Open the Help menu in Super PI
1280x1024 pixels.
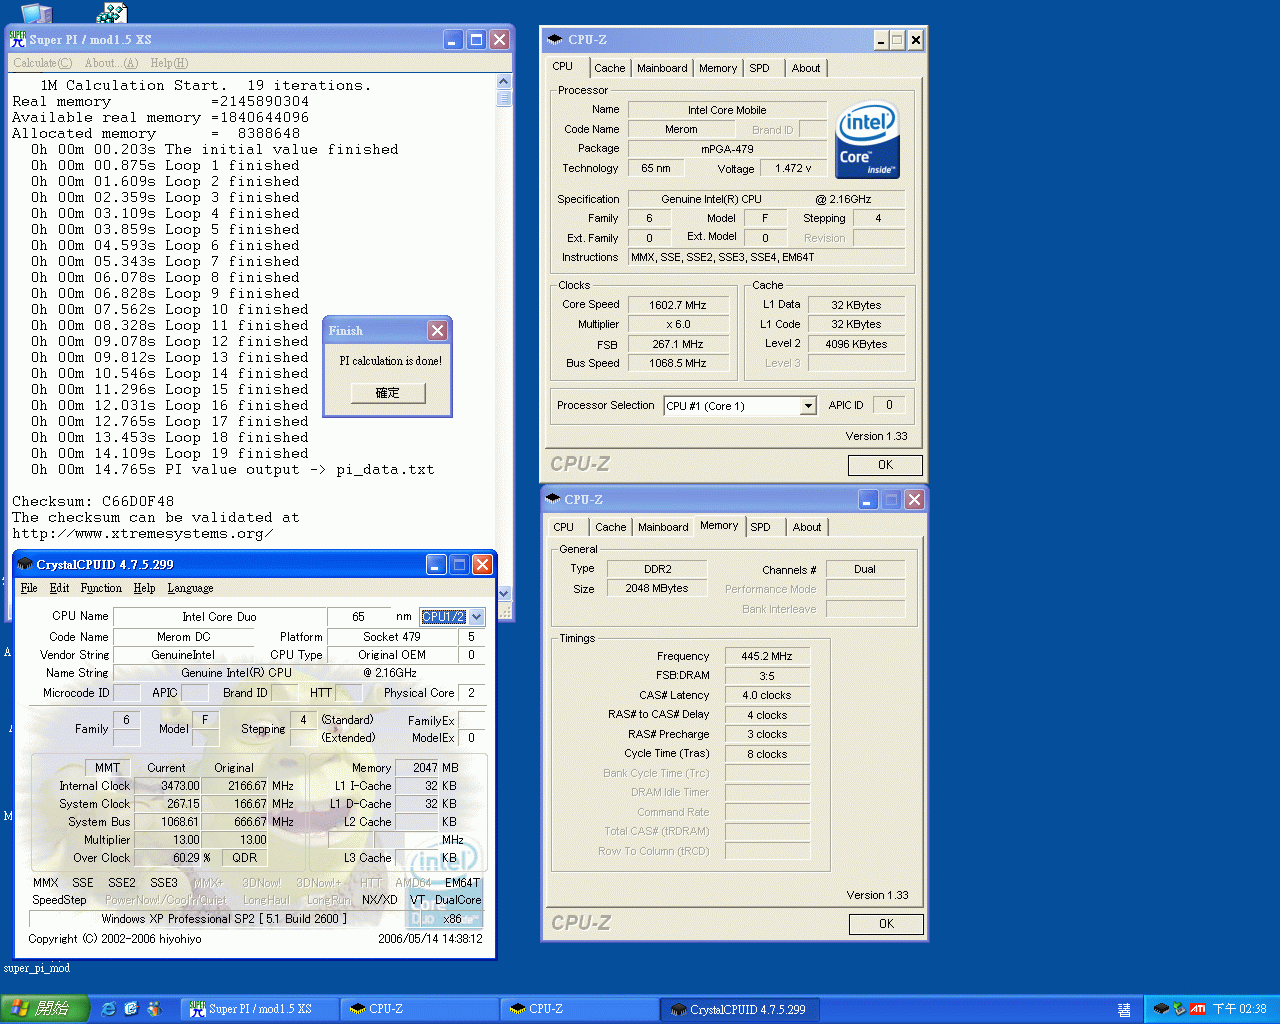(x=169, y=63)
